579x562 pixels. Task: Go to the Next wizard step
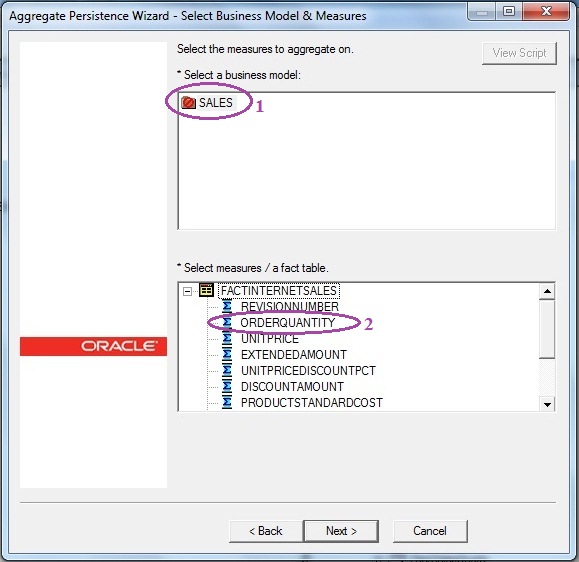(341, 531)
